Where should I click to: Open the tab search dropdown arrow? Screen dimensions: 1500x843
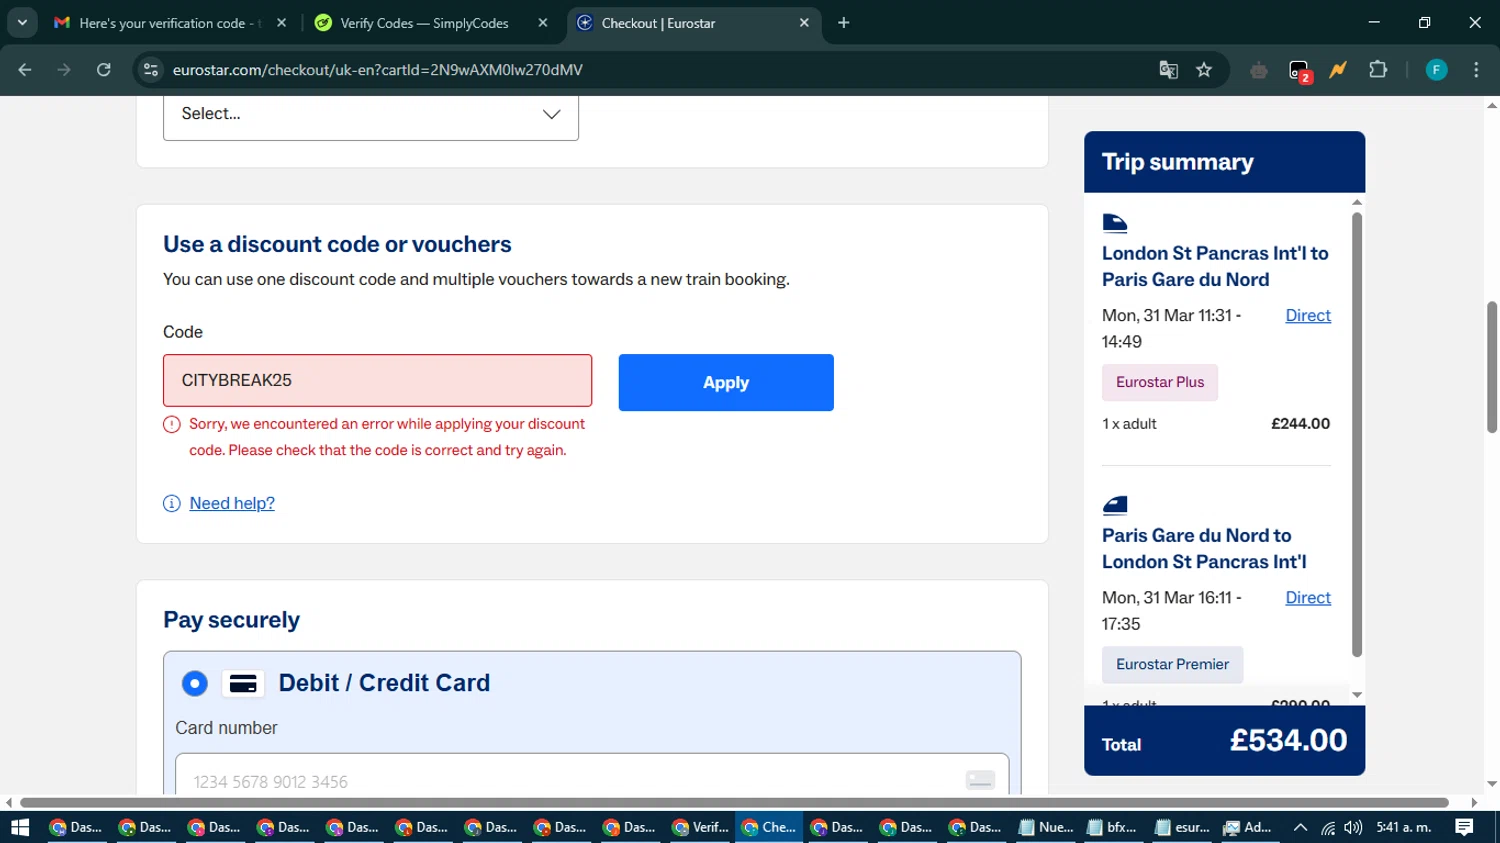(x=22, y=22)
